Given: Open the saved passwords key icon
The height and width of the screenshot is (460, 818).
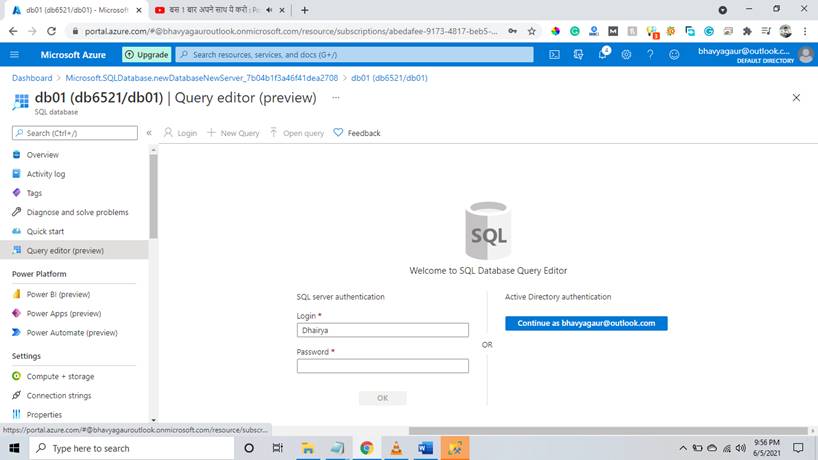Looking at the screenshot, I should (513, 31).
